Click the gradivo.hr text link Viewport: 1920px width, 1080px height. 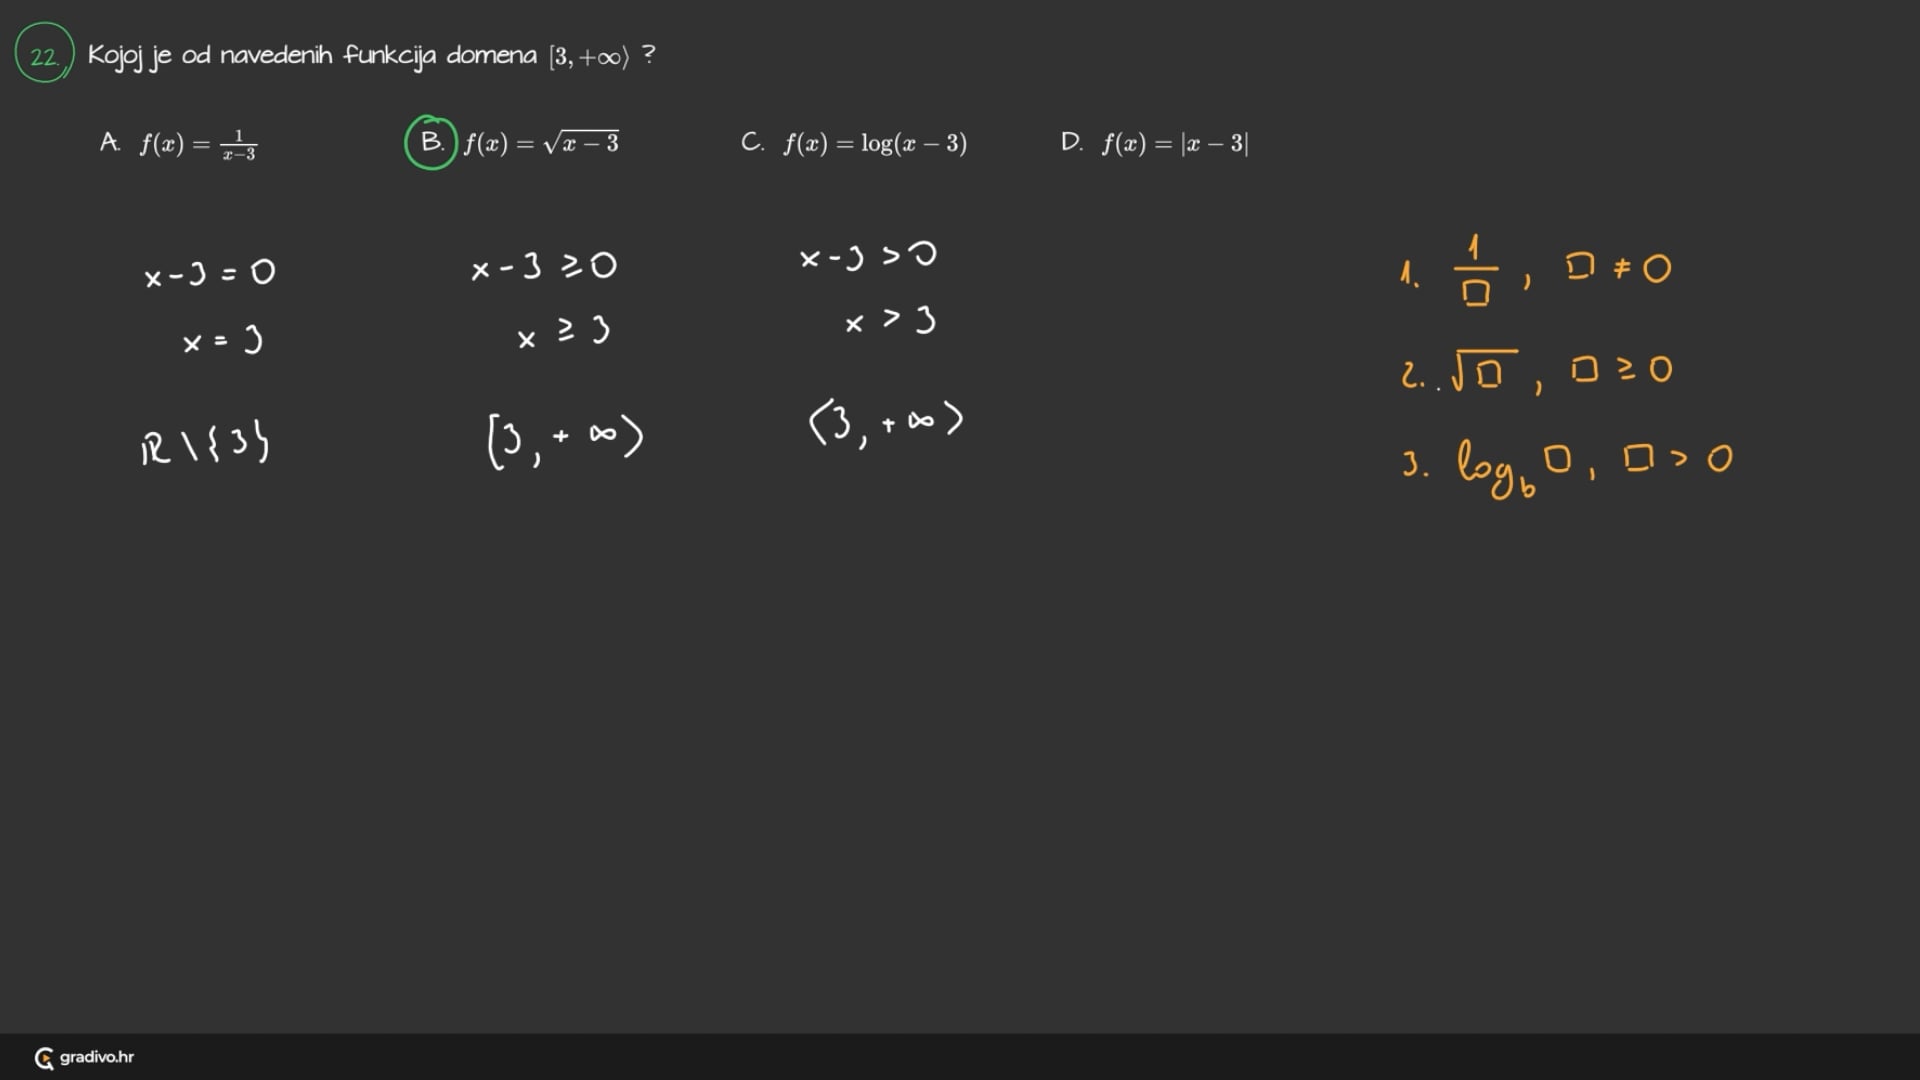[x=96, y=1057]
